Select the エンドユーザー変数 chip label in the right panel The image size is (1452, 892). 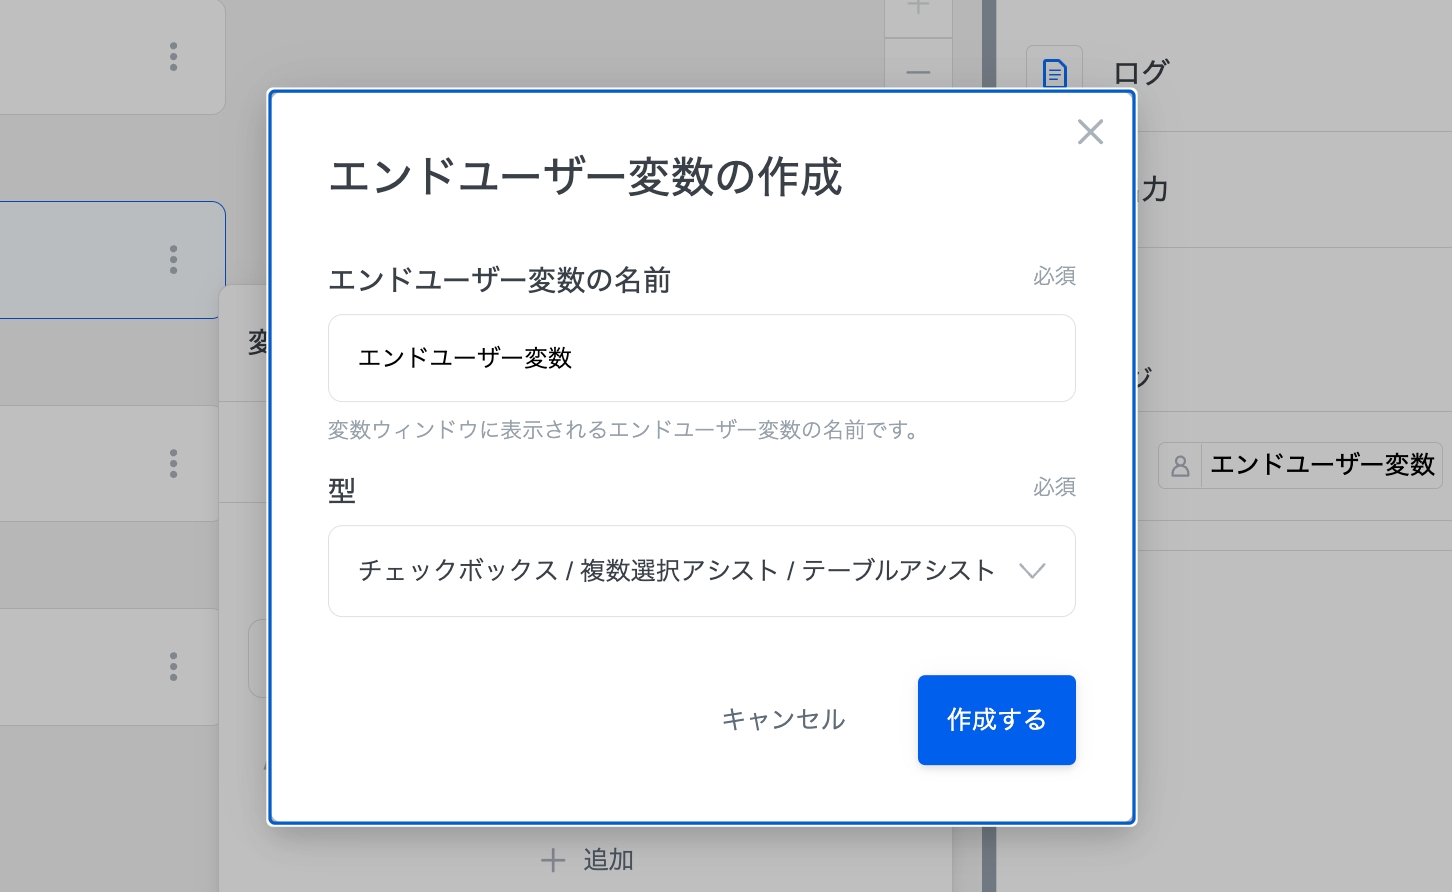click(1321, 465)
